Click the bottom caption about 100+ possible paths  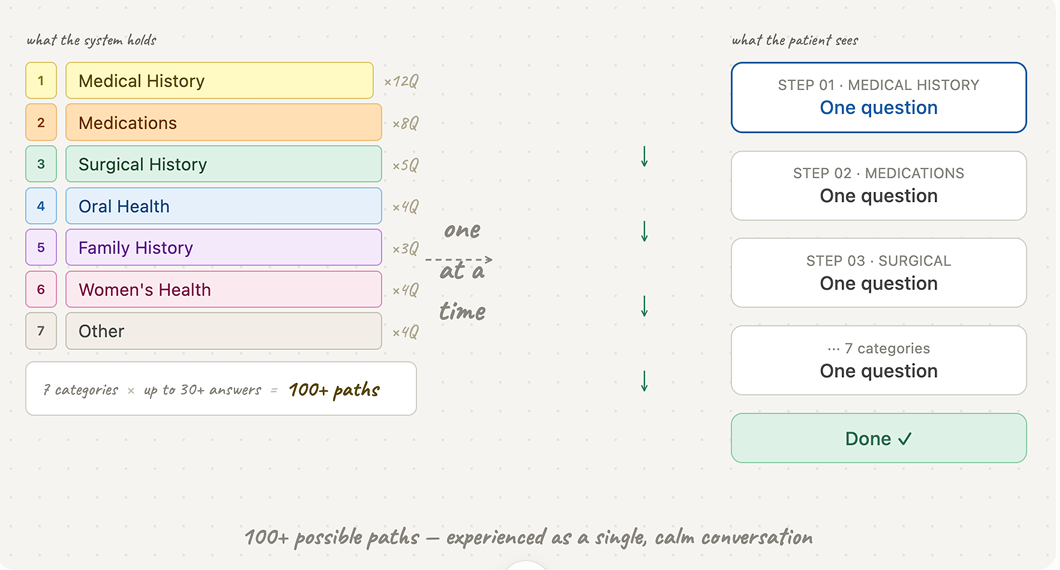(x=528, y=537)
